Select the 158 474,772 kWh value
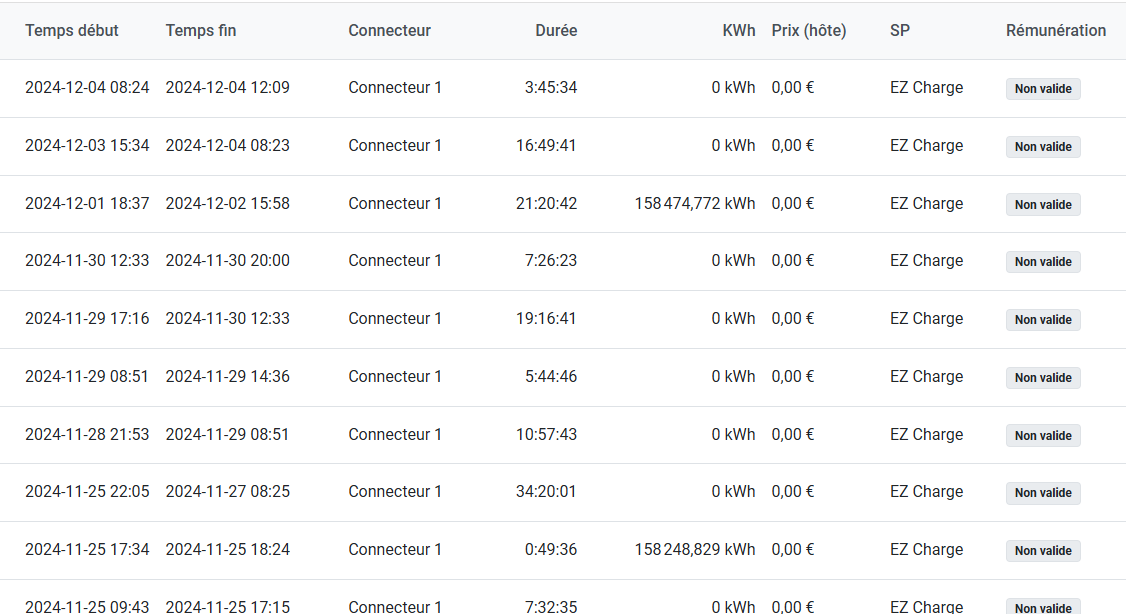 point(694,204)
